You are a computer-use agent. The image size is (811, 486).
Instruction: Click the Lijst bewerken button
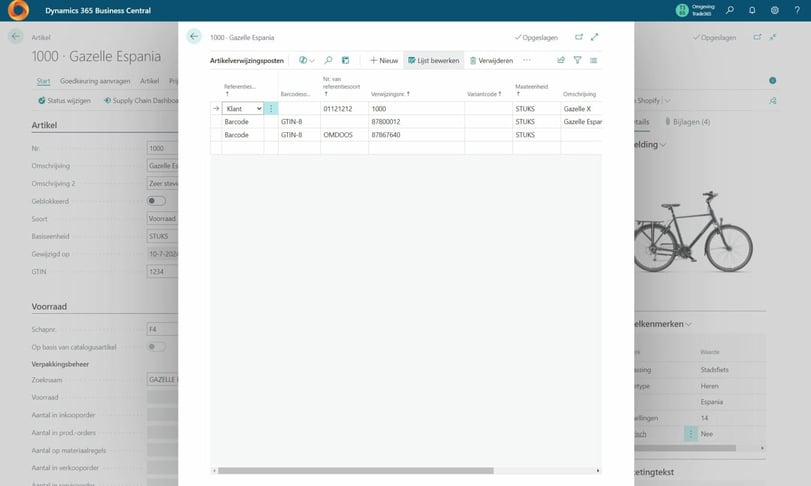tap(433, 60)
